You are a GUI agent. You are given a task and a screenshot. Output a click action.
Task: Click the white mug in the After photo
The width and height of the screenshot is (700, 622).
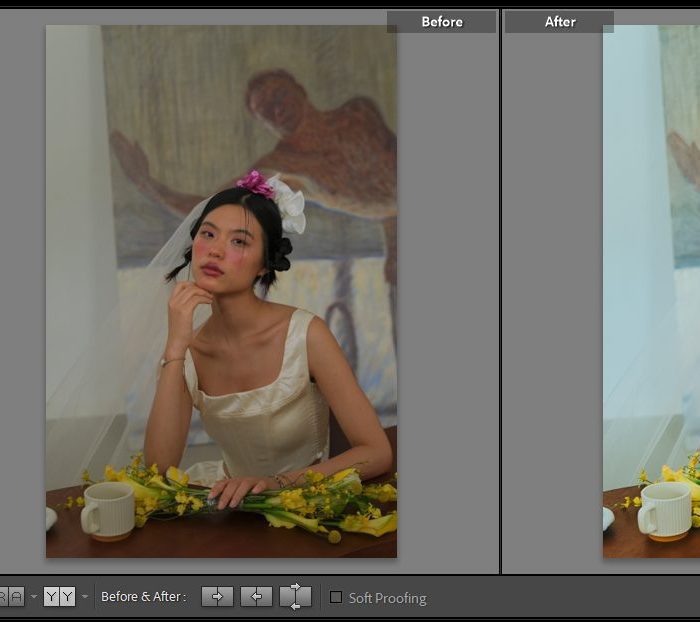click(665, 511)
